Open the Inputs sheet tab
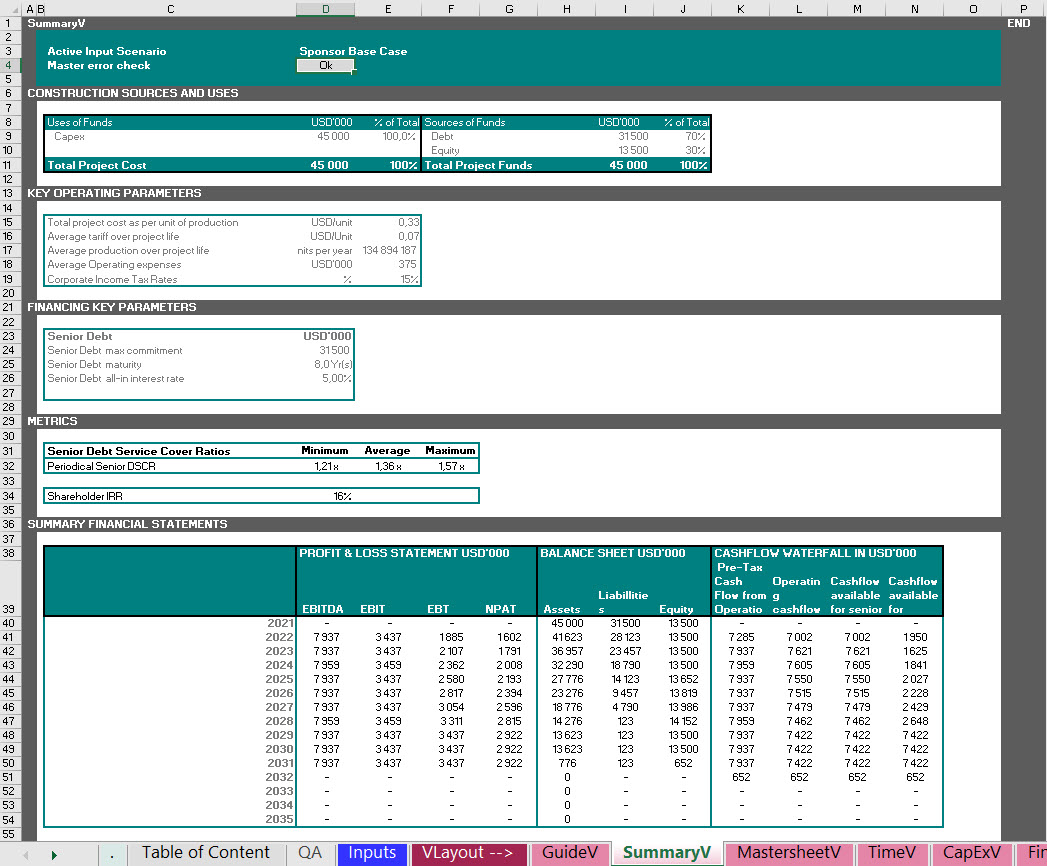Screen dimensions: 1047x866 (x=372, y=853)
